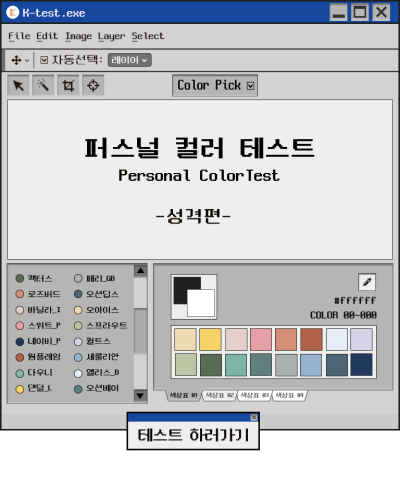
Task: Toggle the 자동선택 checkbox
Action: pos(44,60)
